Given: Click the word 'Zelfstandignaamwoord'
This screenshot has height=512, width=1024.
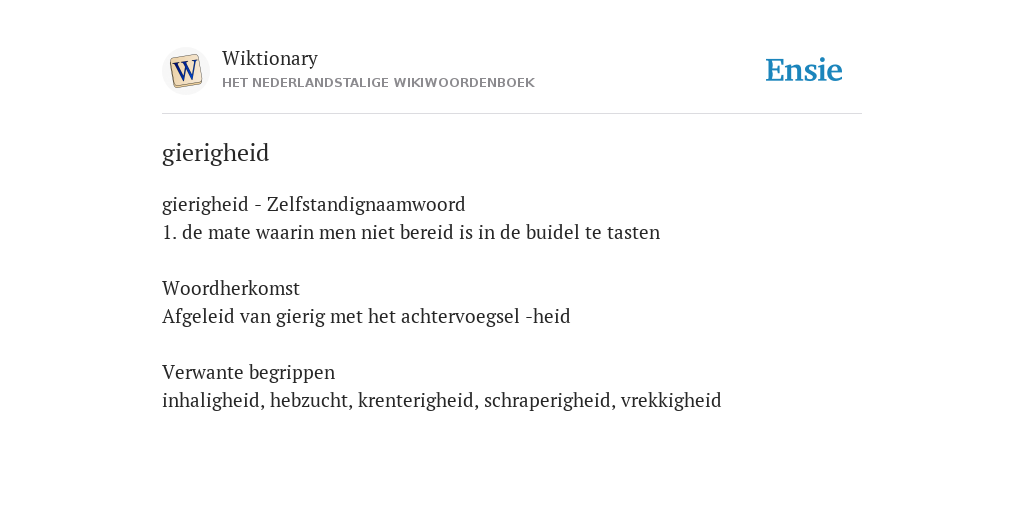Looking at the screenshot, I should pyautogui.click(x=366, y=204).
